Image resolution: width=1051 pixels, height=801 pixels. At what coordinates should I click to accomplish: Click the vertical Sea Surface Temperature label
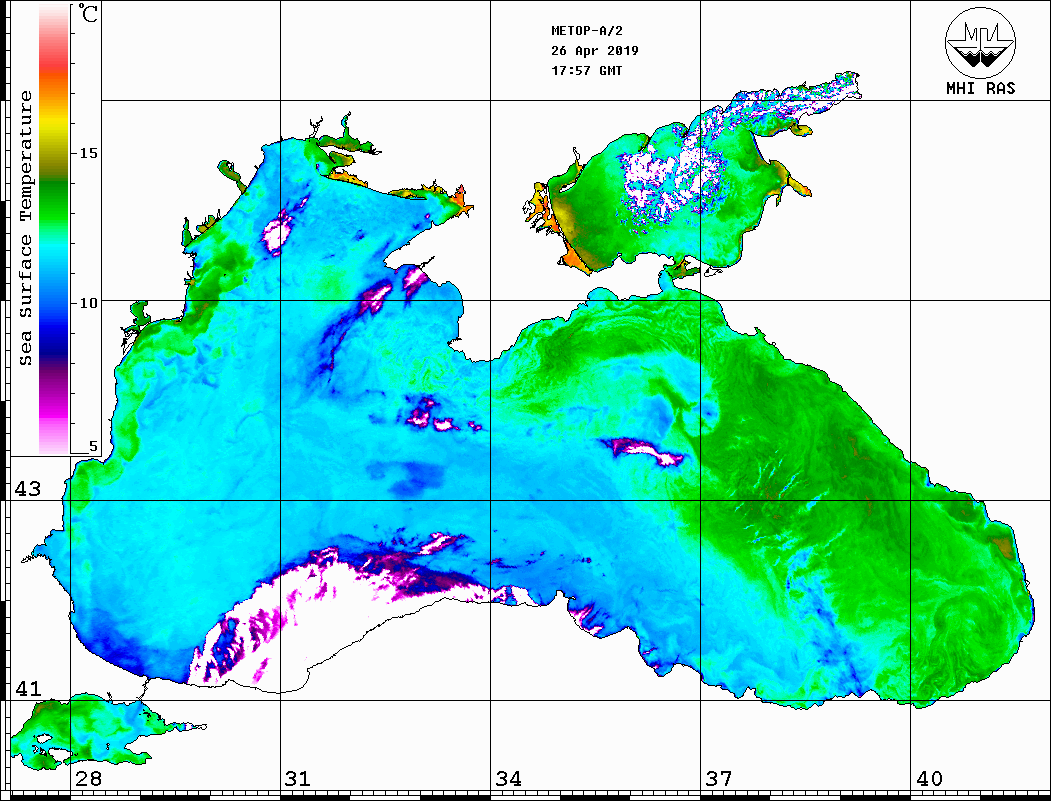point(26,228)
